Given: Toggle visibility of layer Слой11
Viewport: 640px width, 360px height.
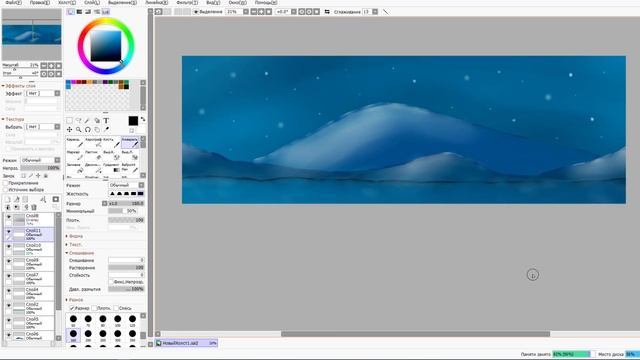Looking at the screenshot, I should (9, 231).
